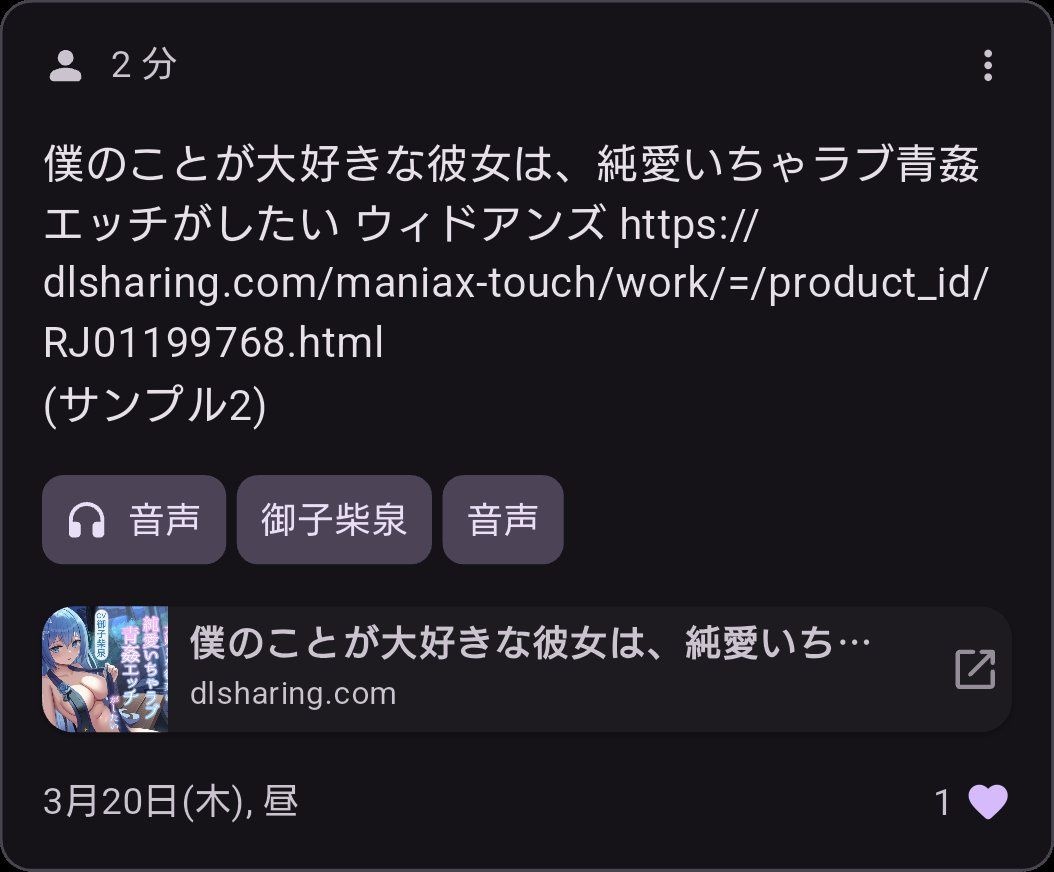Click dlsharing.com domain in link card
The width and height of the screenshot is (1054, 872).
click(293, 694)
